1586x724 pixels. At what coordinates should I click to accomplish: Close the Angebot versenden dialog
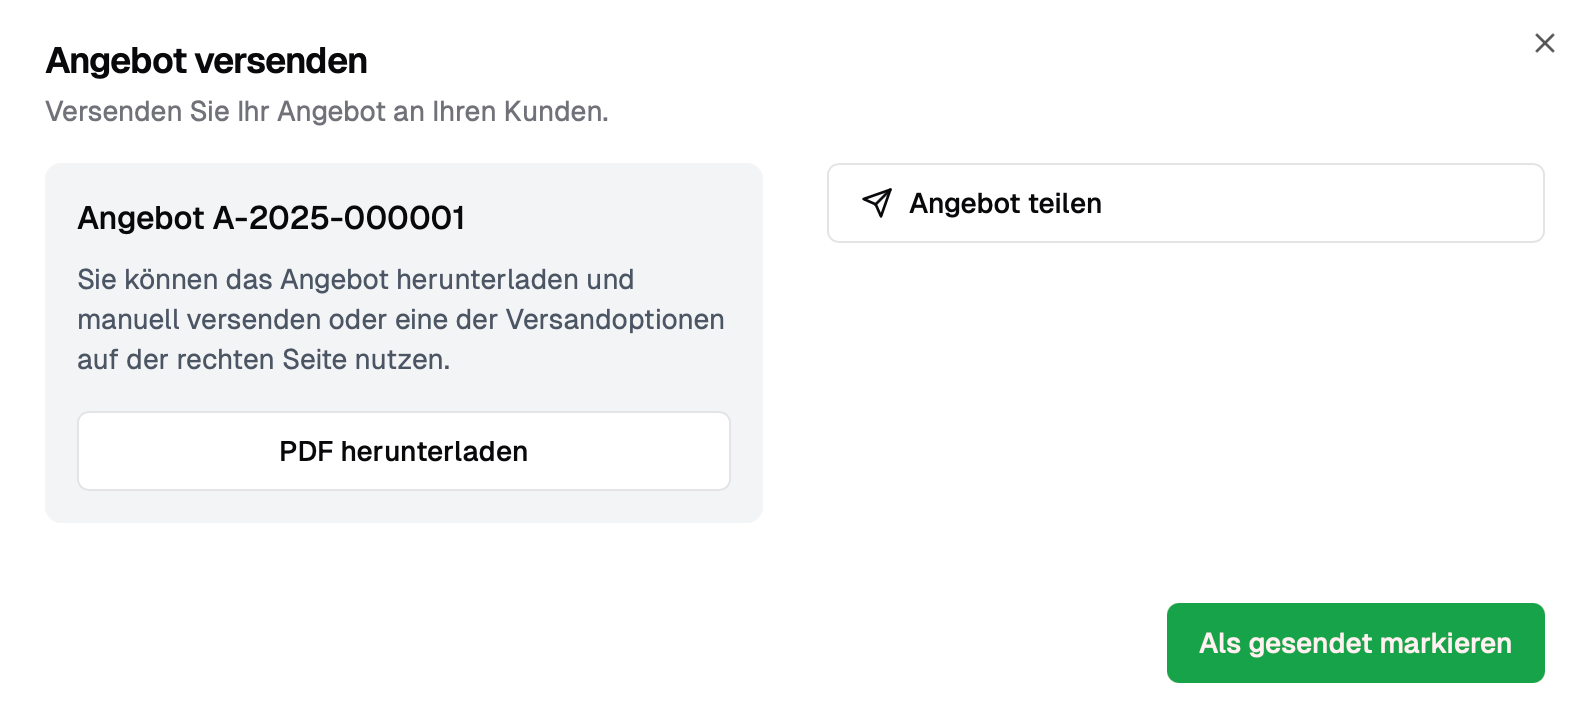[x=1544, y=43]
